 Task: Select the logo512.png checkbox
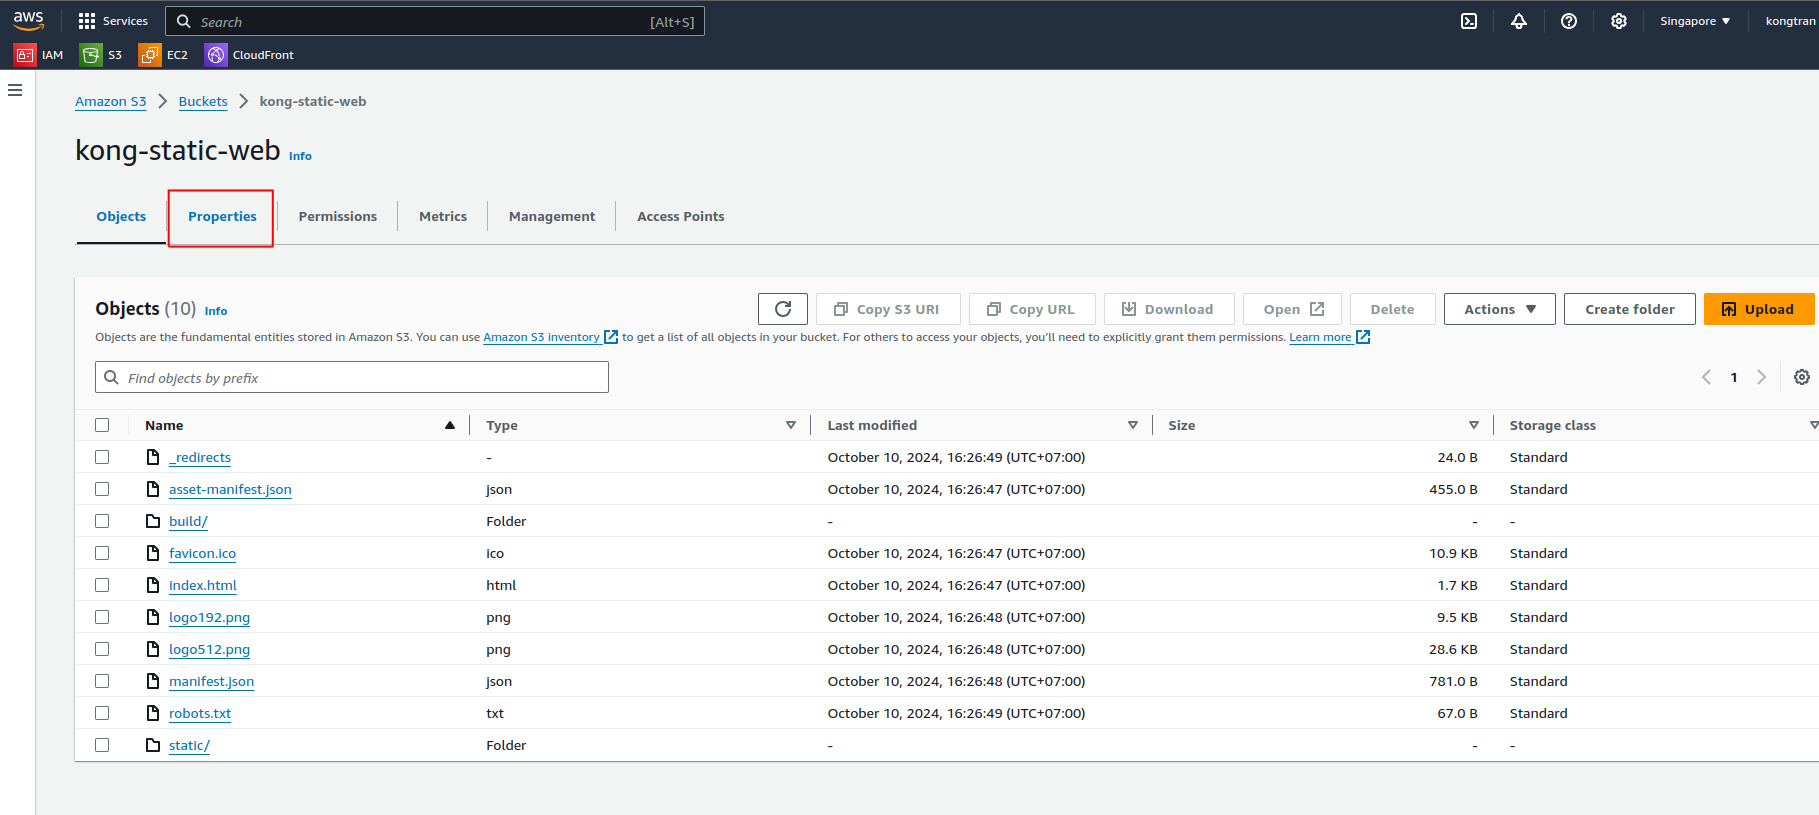(102, 649)
